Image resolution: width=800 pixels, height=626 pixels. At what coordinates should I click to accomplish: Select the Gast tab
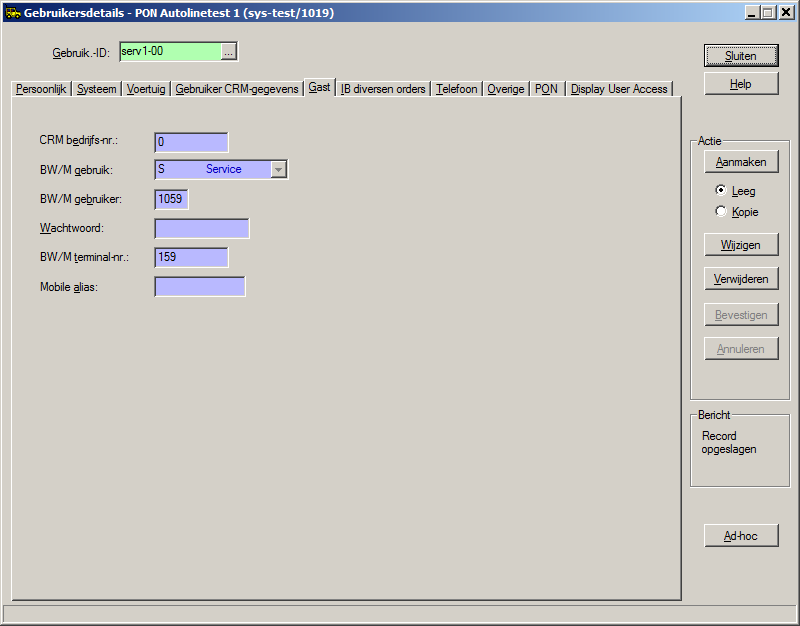coord(319,87)
